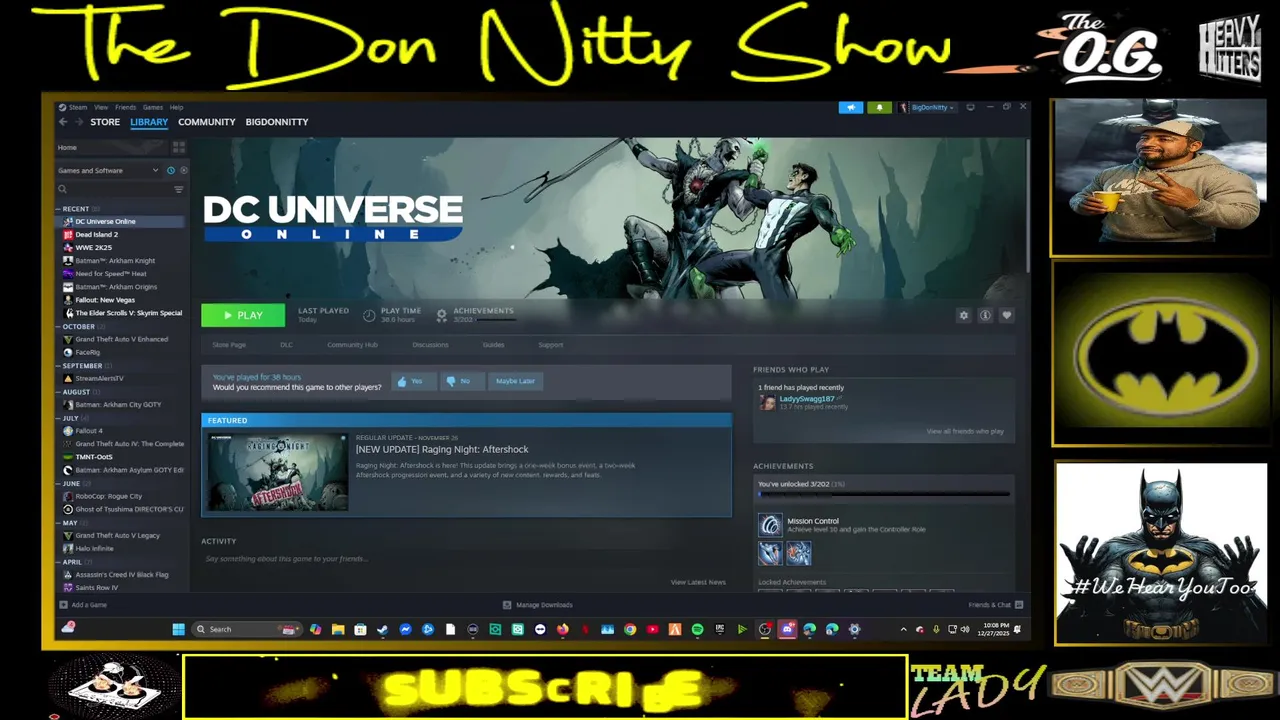
Task: Click No on the recommendation prompt
Action: pyautogui.click(x=460, y=381)
